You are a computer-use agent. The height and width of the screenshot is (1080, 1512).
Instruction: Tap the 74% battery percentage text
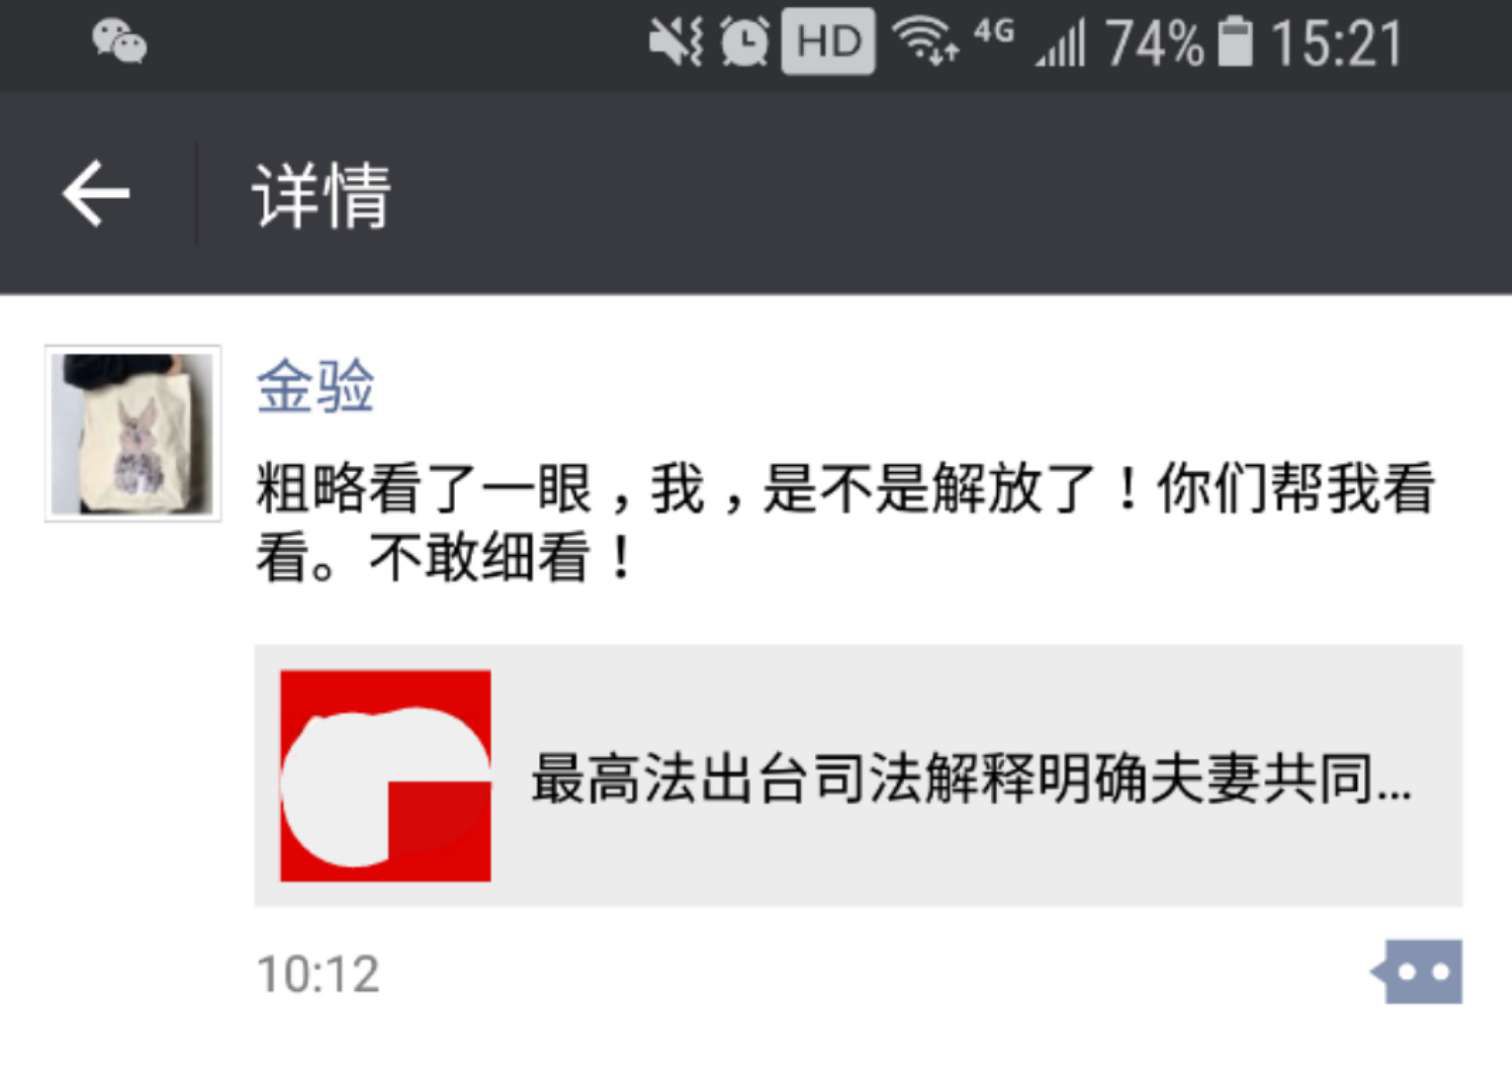(x=1155, y=43)
